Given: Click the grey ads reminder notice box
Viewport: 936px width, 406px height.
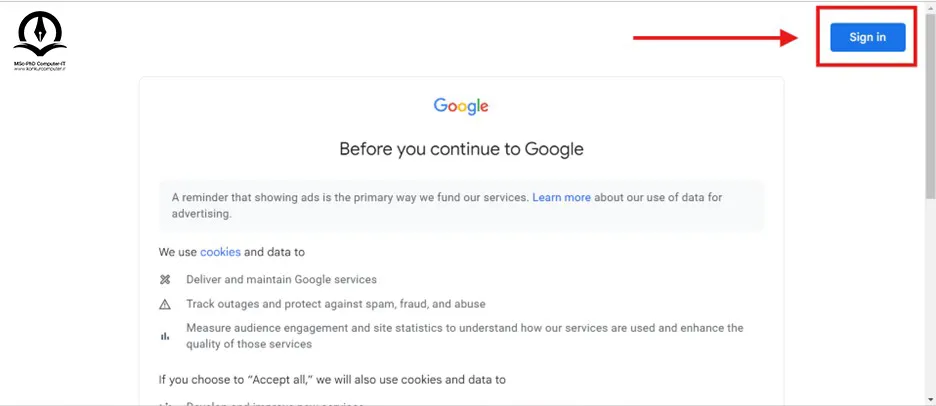Looking at the screenshot, I should tap(461, 205).
